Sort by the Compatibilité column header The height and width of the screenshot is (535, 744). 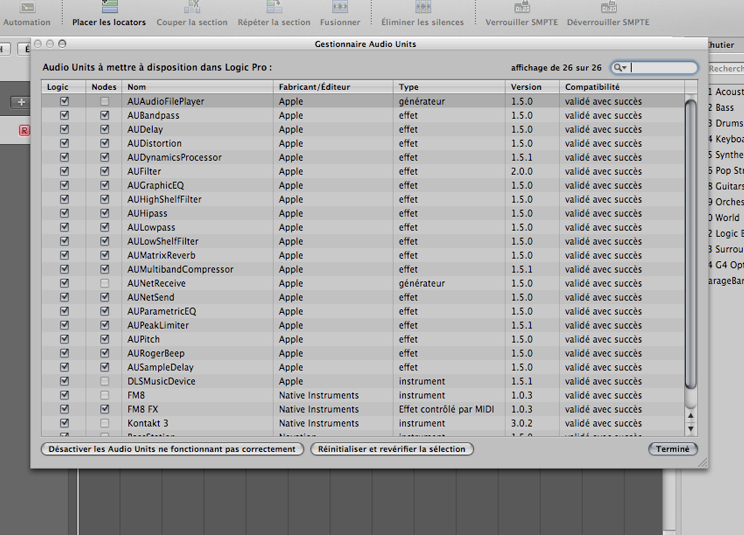(x=622, y=87)
